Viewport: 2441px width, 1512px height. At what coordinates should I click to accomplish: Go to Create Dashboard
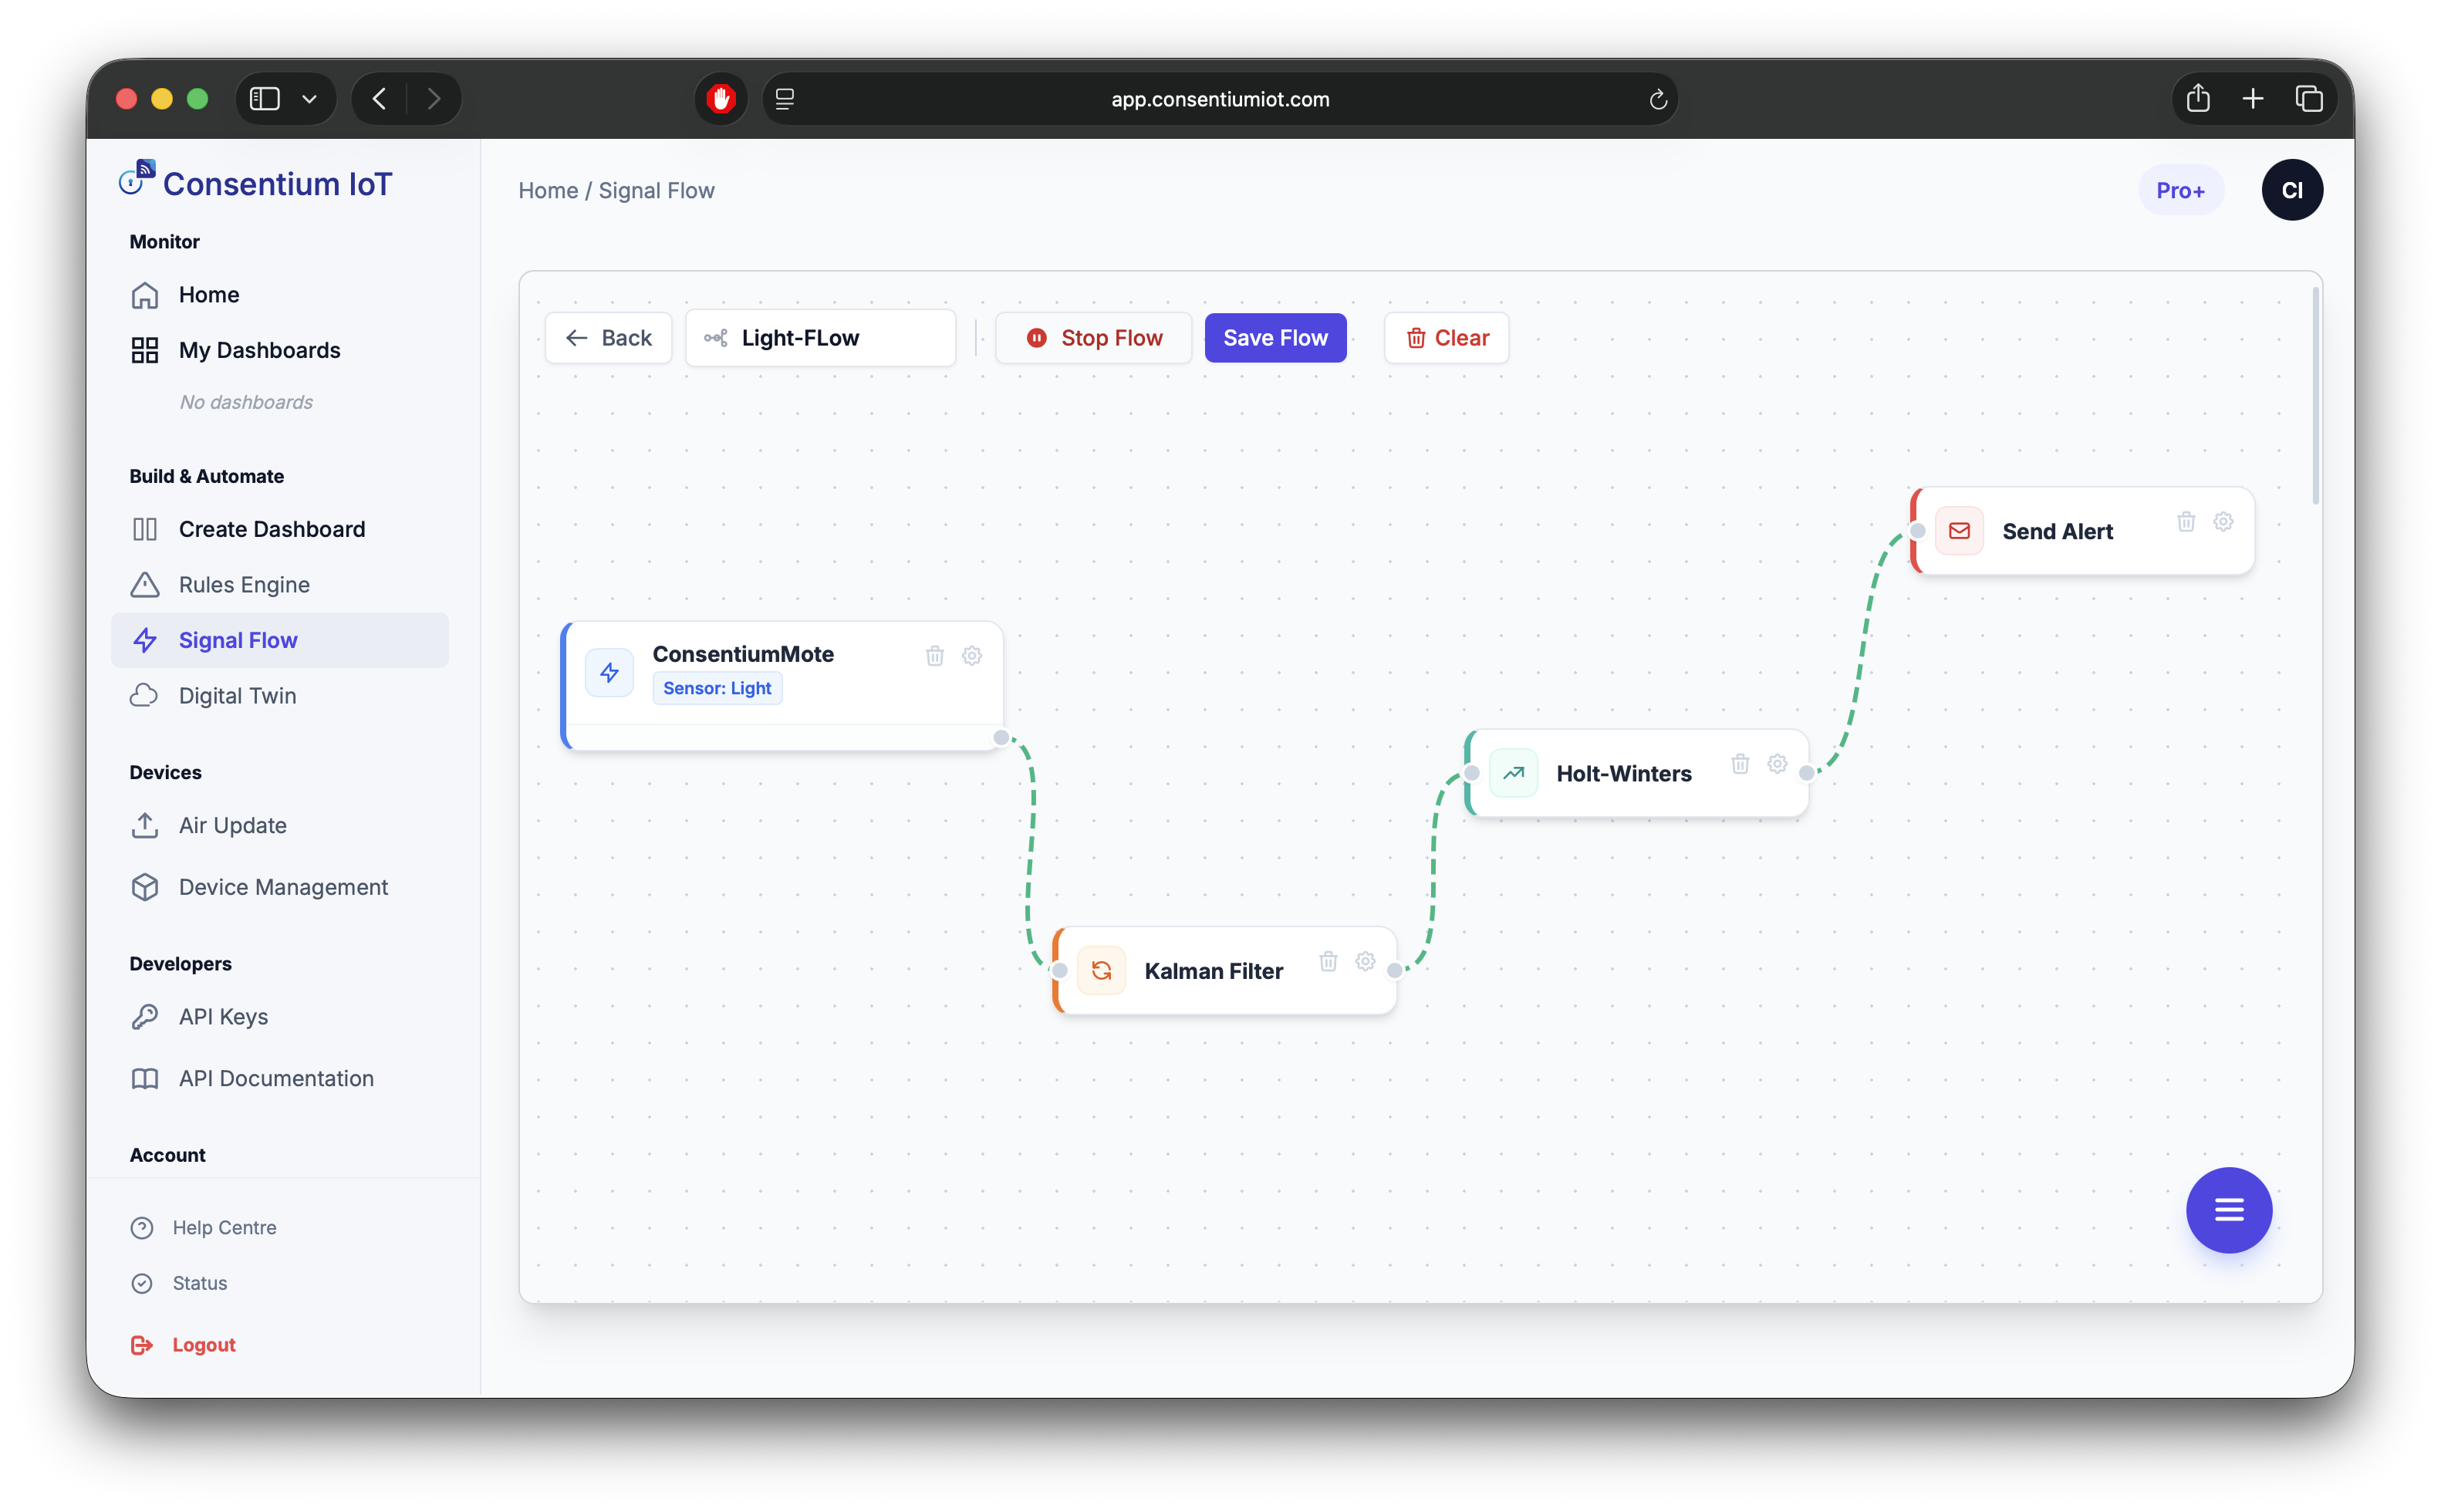tap(280, 529)
